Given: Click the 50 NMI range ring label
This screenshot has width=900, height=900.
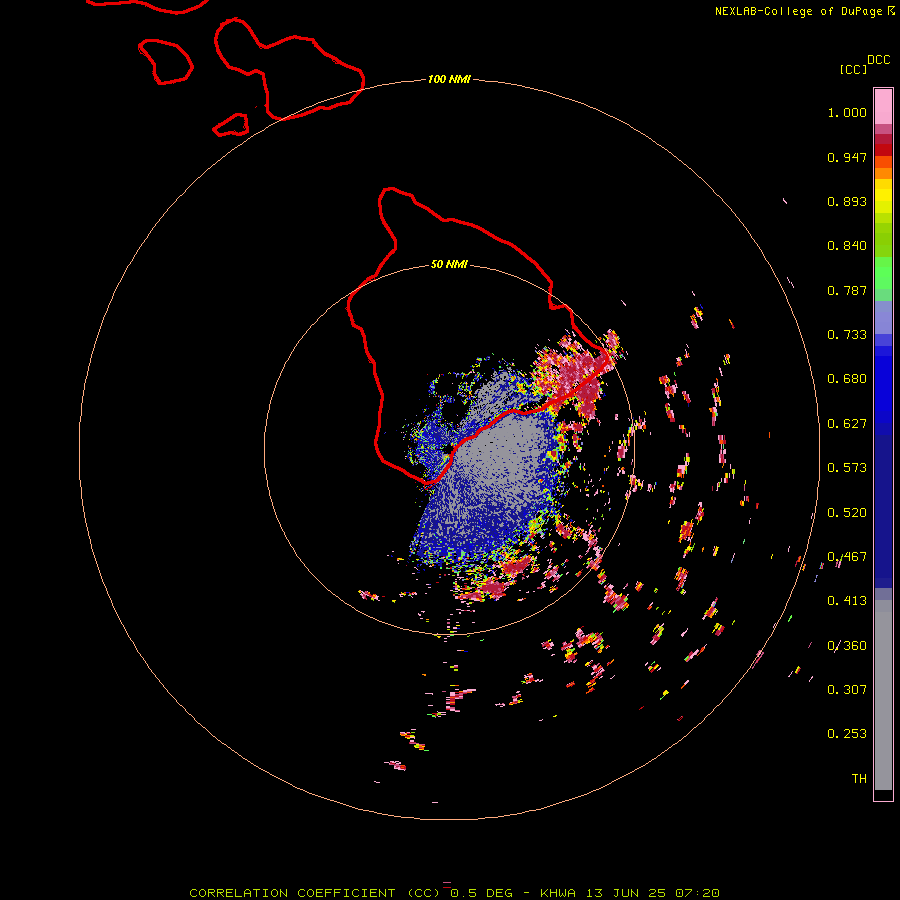Looking at the screenshot, I should point(449,265).
